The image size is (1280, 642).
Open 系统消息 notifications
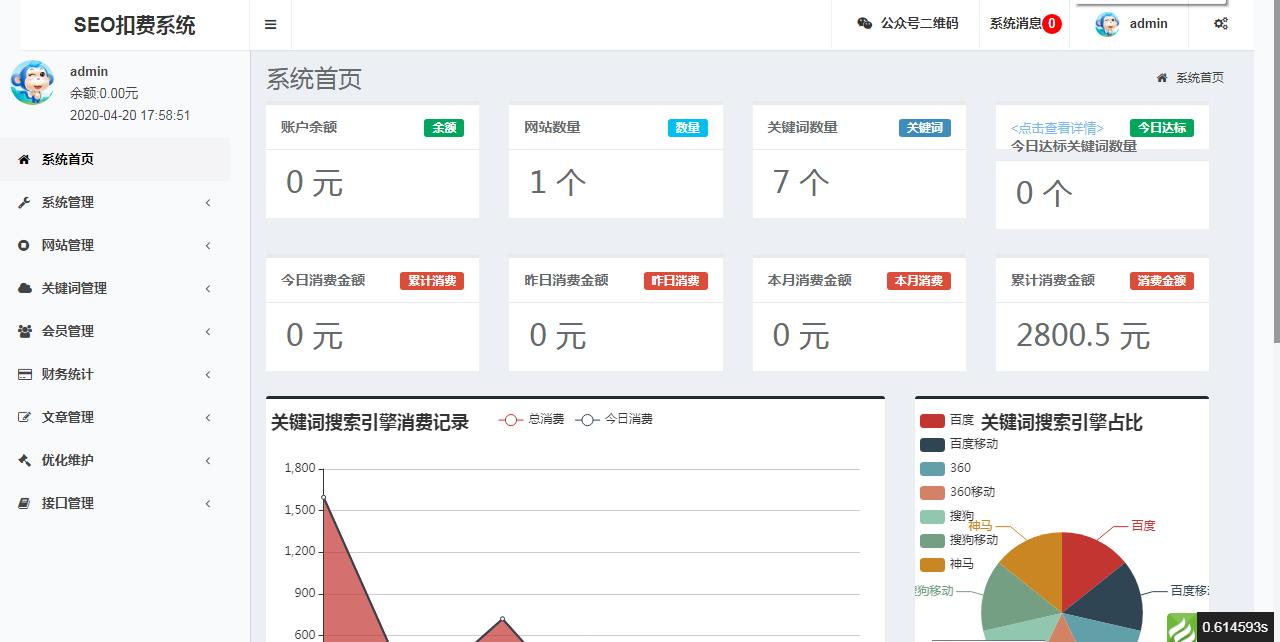(1025, 24)
